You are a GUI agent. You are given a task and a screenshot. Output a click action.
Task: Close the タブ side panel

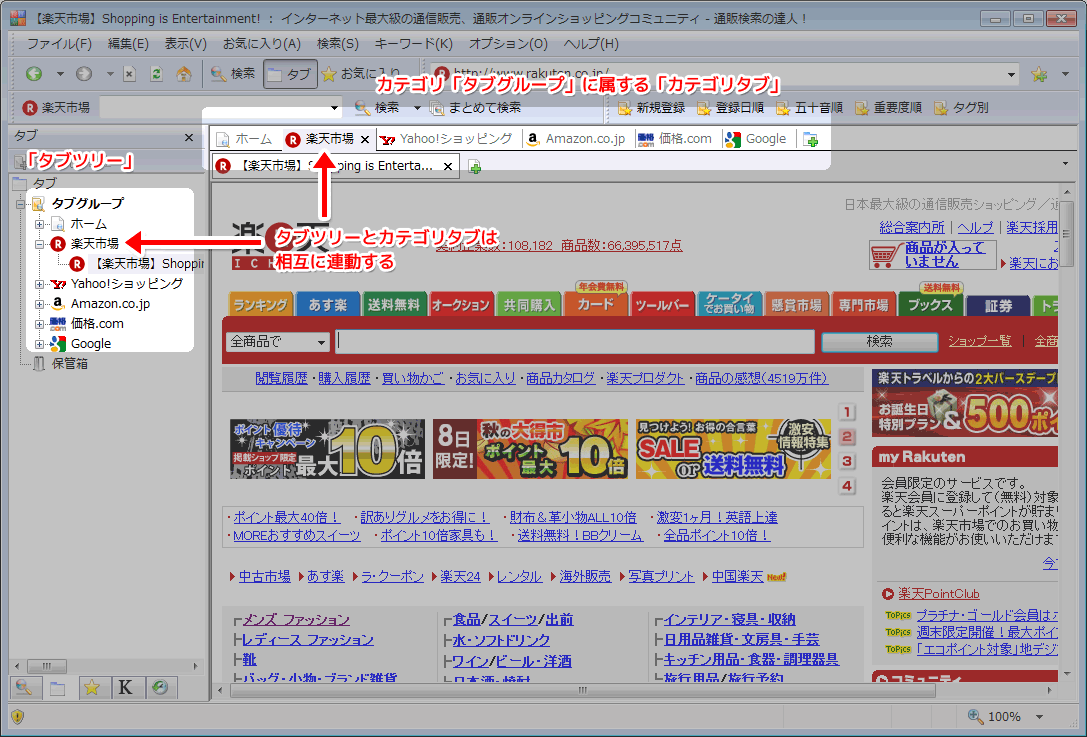point(189,137)
